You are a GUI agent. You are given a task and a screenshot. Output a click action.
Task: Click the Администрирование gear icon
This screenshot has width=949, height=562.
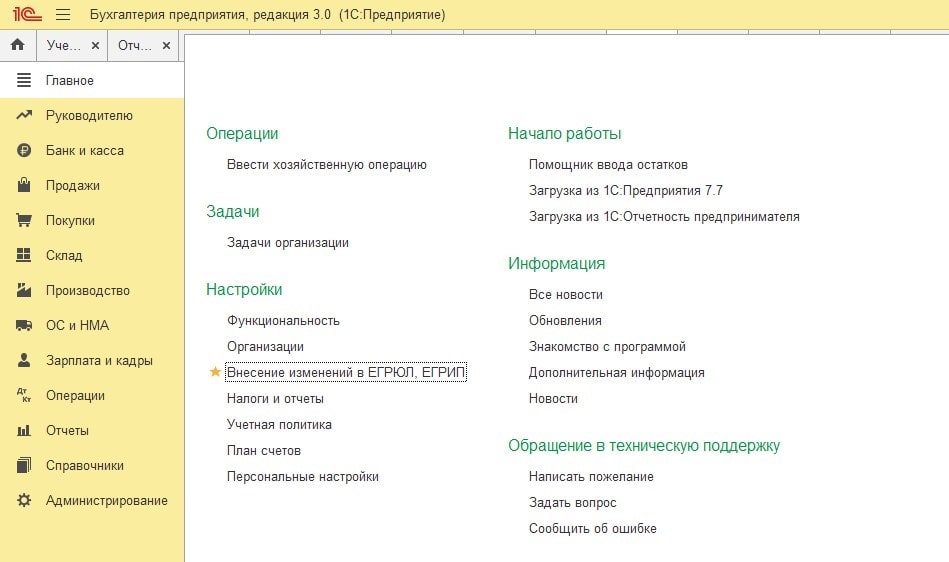(24, 500)
